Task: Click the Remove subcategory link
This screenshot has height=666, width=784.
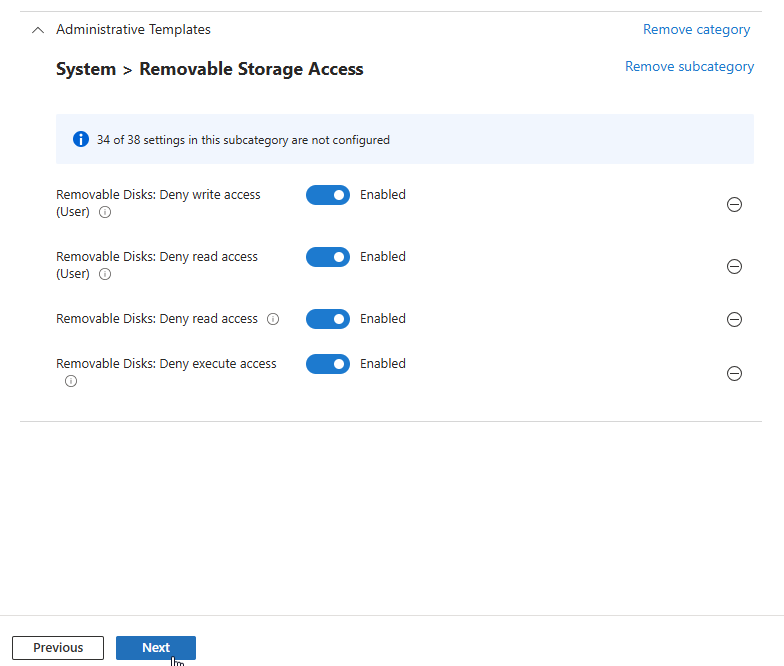Action: 689,67
